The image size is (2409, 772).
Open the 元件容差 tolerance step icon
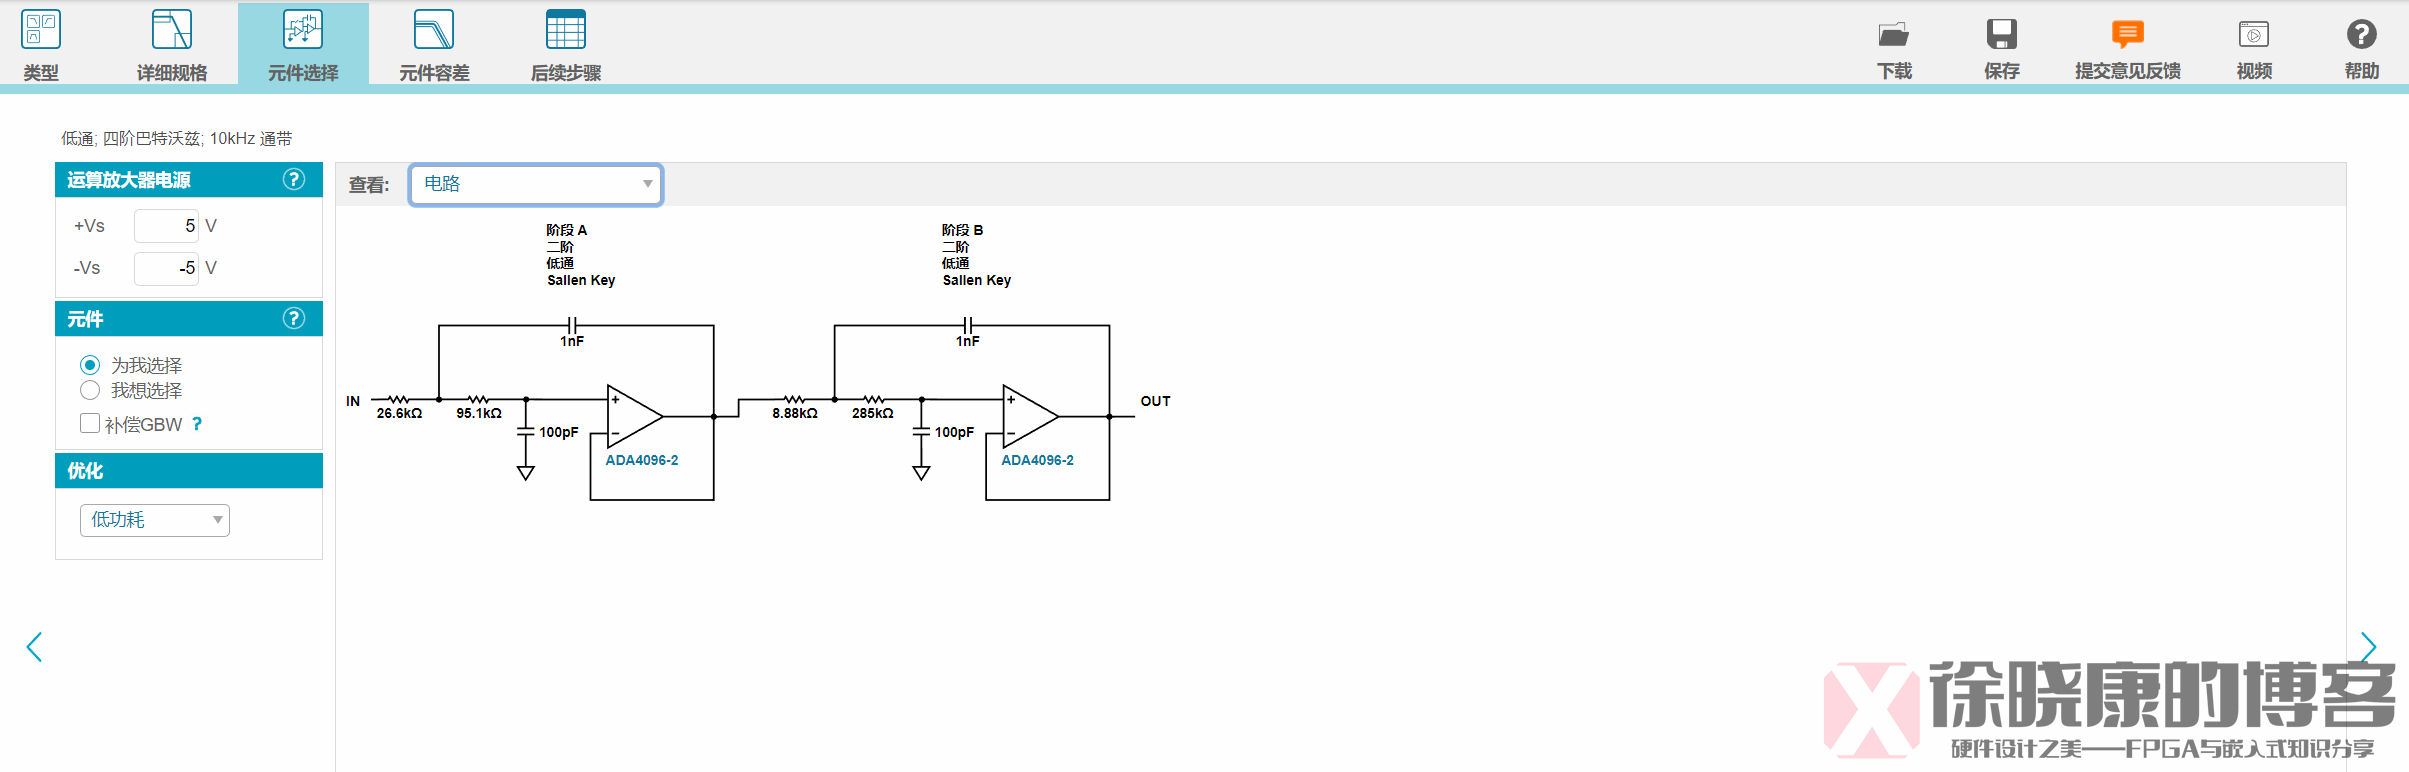click(x=434, y=30)
